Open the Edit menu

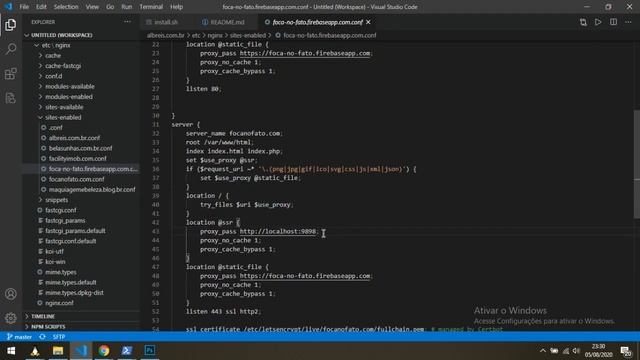pyautogui.click(x=41, y=7)
